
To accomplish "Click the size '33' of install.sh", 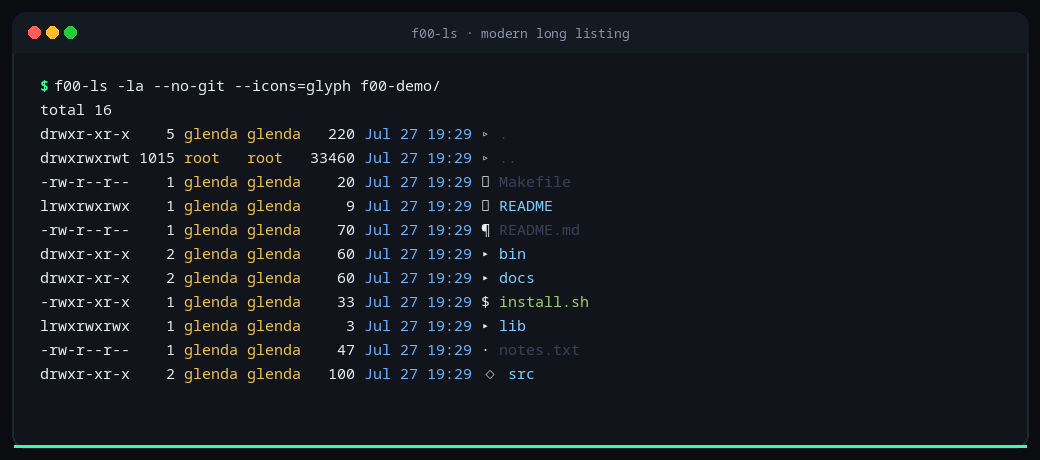I will (346, 302).
